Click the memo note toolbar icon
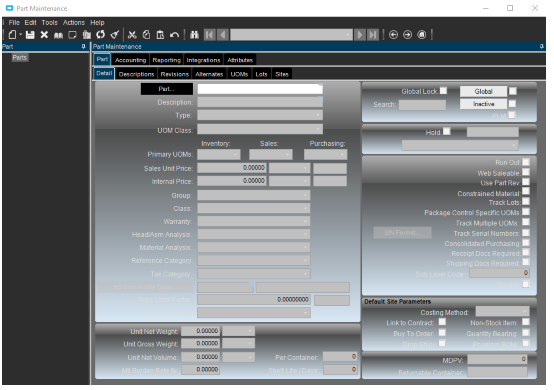Screen dimensions: 554x390 point(72,35)
